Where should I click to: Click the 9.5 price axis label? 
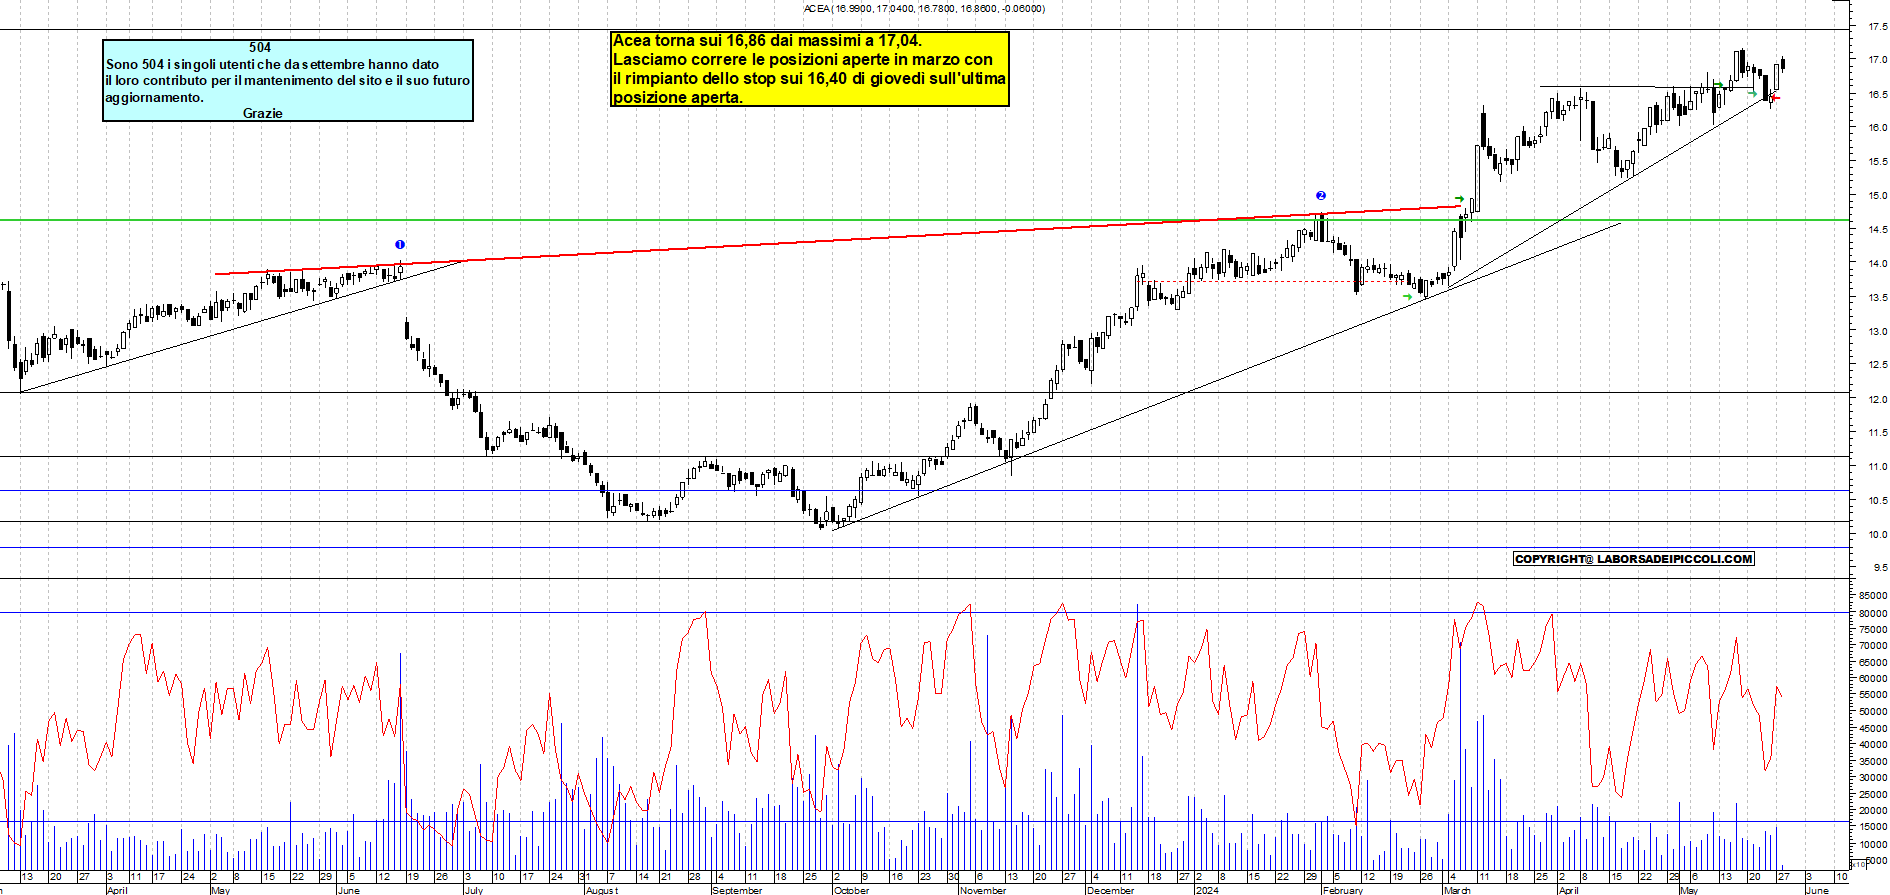1880,568
